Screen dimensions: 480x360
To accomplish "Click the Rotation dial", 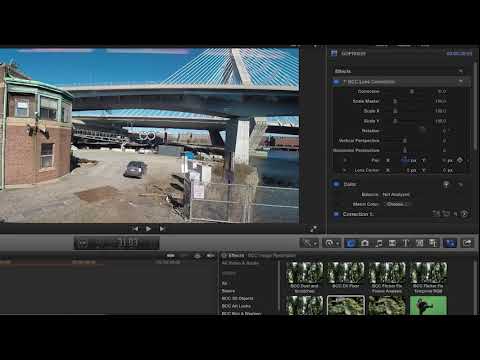I will tap(423, 130).
